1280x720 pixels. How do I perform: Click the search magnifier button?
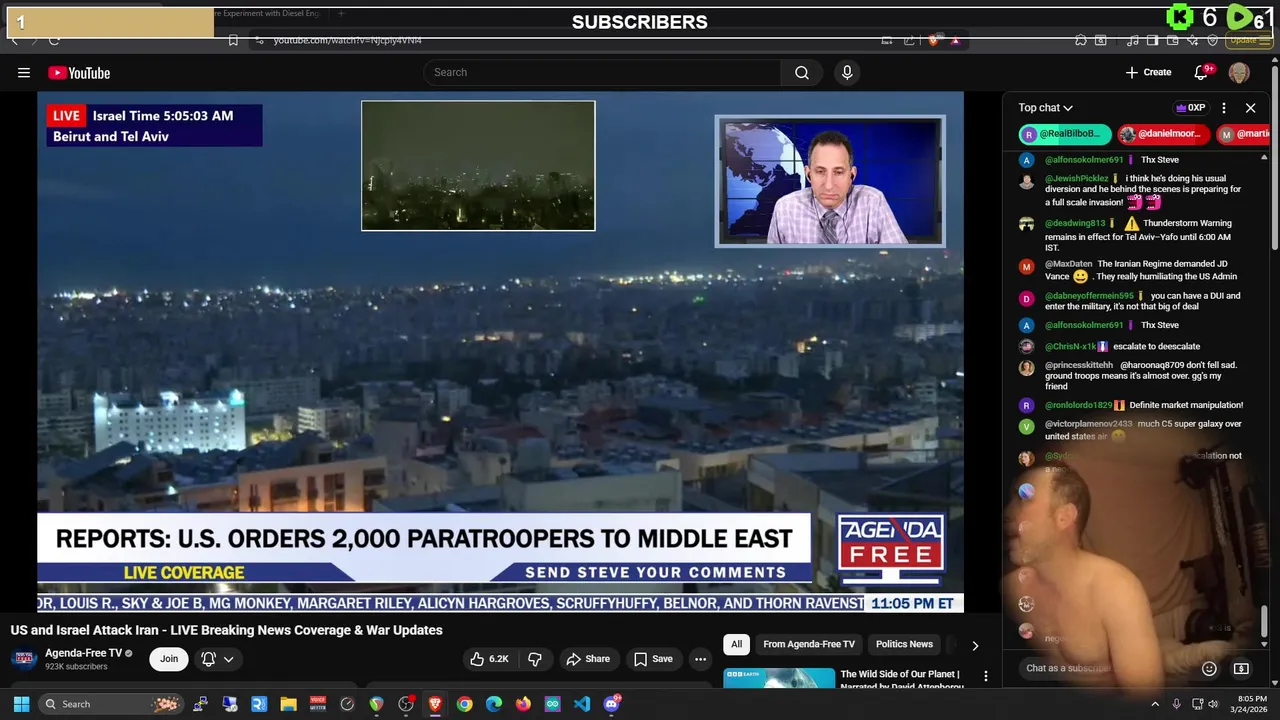coord(802,72)
